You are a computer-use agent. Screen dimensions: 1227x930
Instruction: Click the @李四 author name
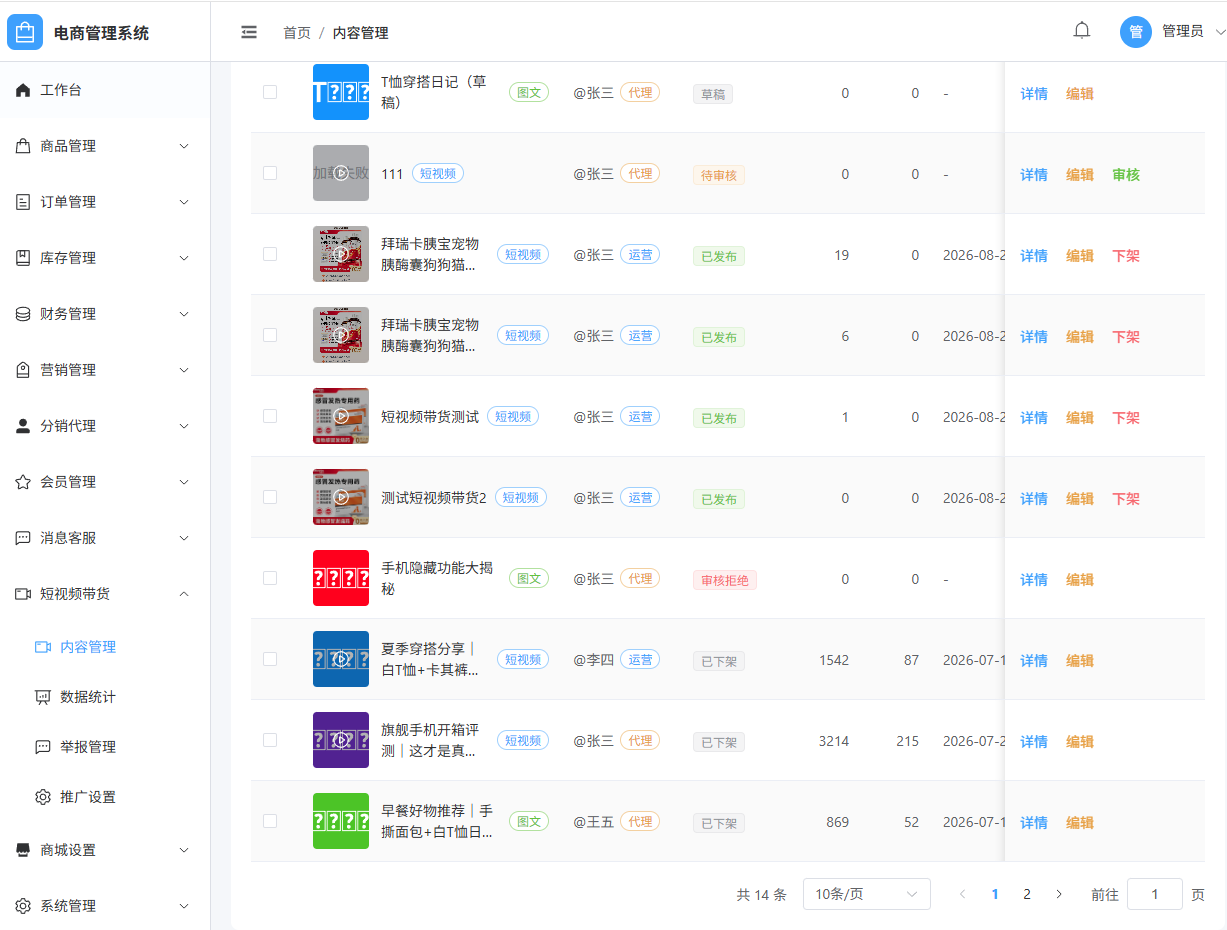click(x=594, y=660)
